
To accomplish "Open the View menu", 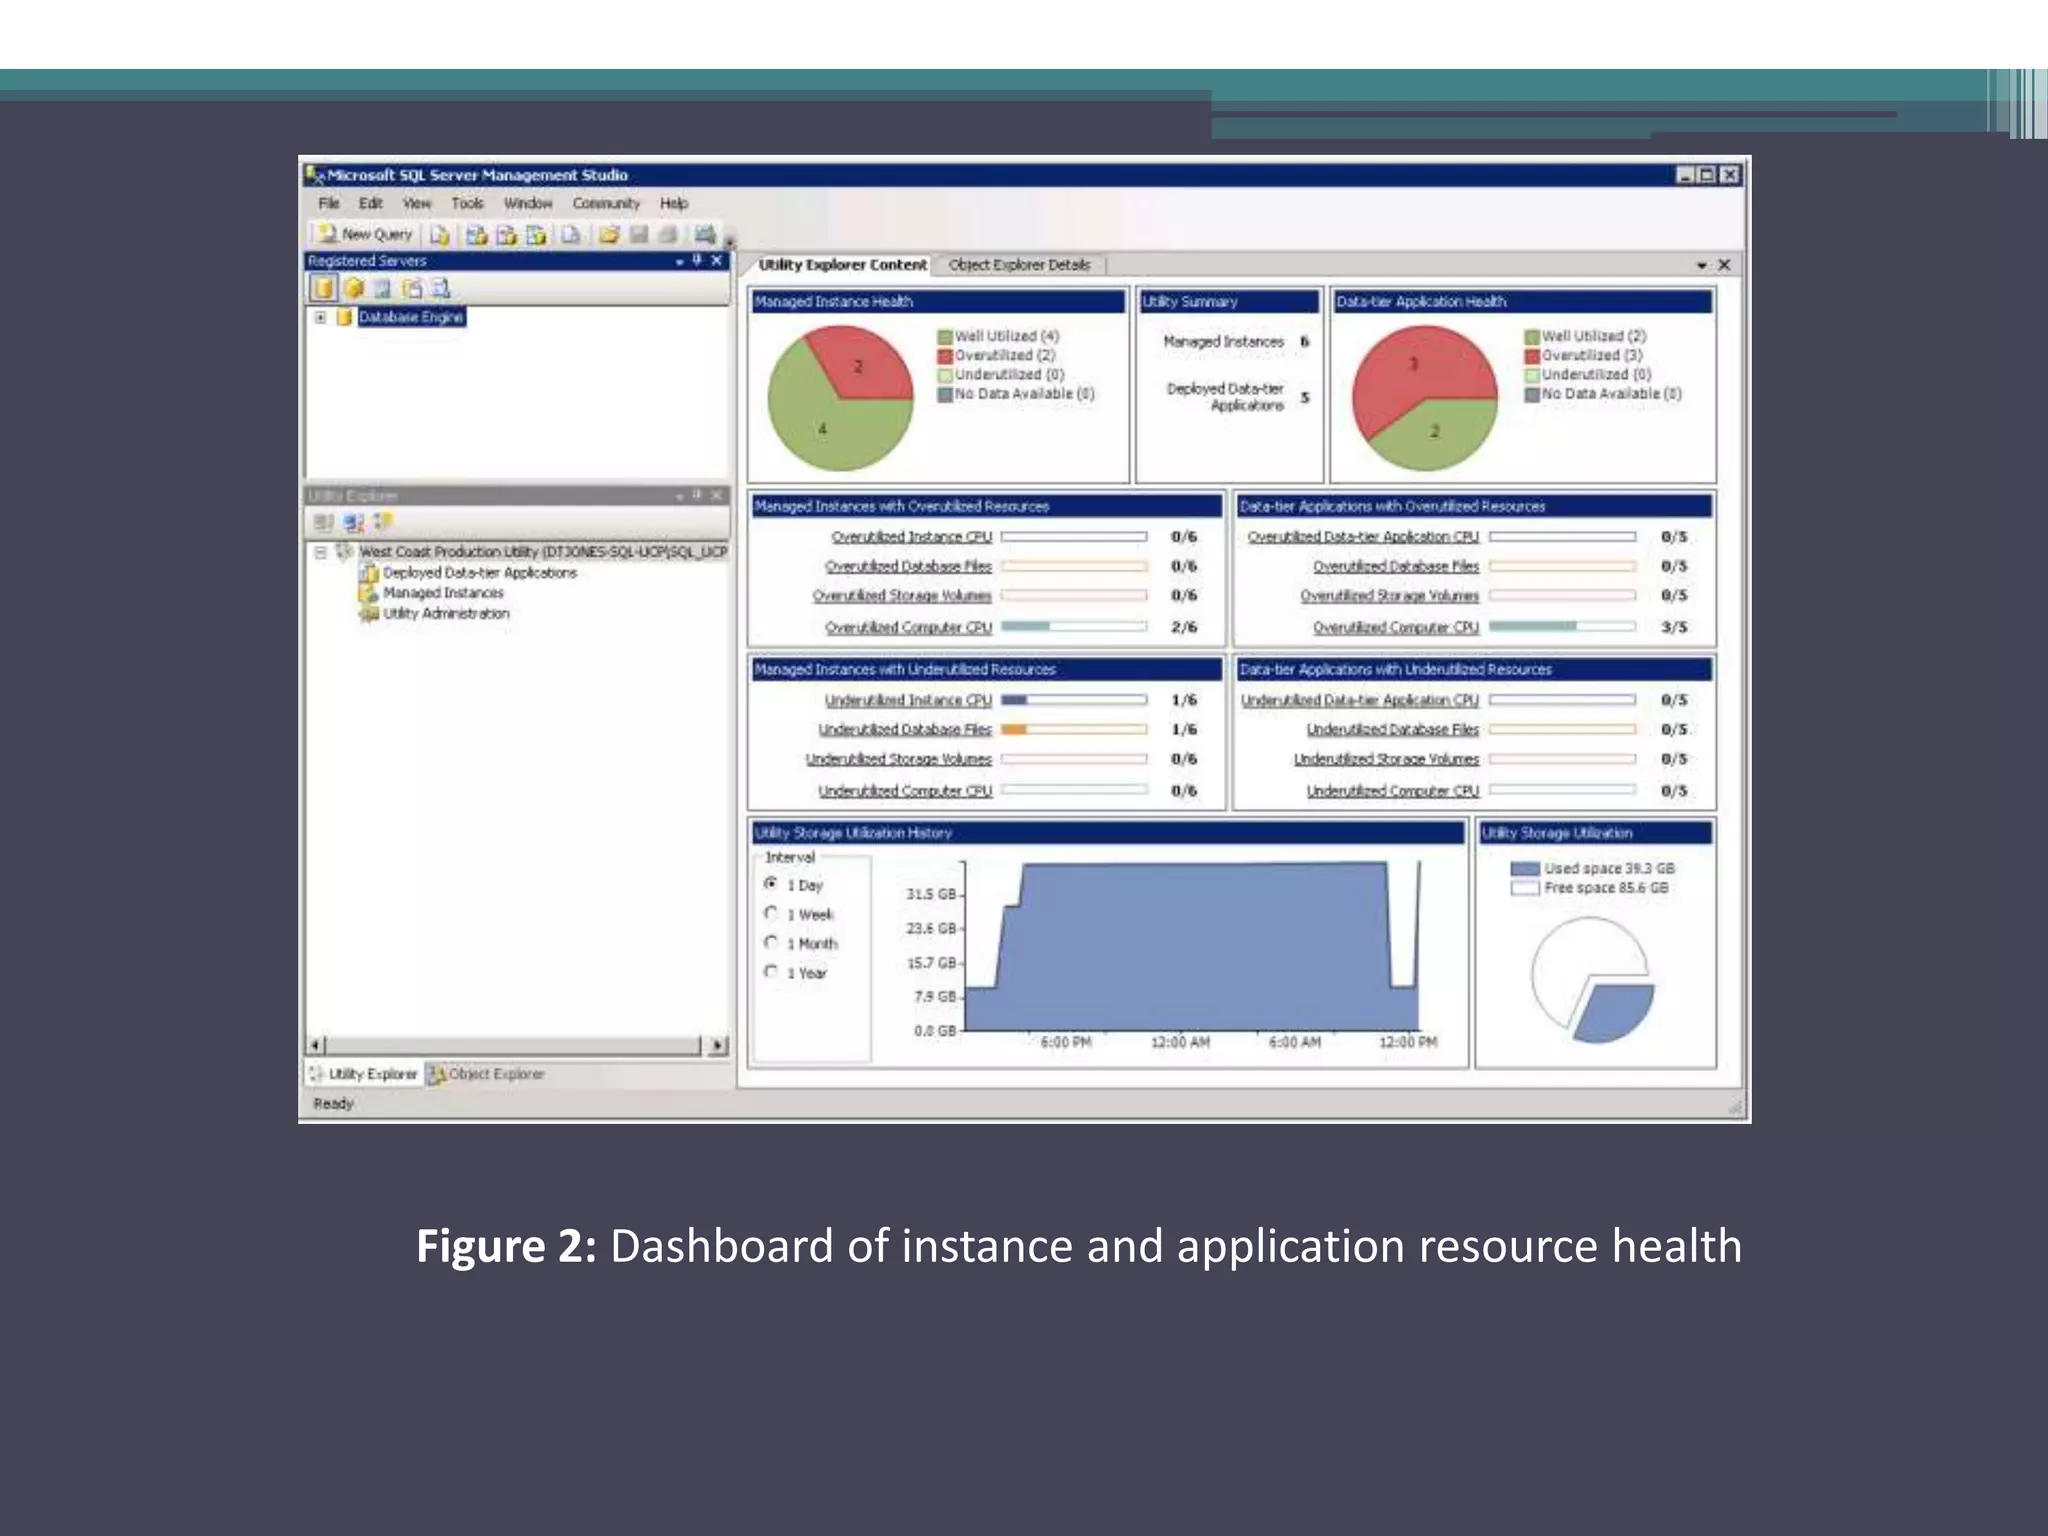I will (x=417, y=203).
